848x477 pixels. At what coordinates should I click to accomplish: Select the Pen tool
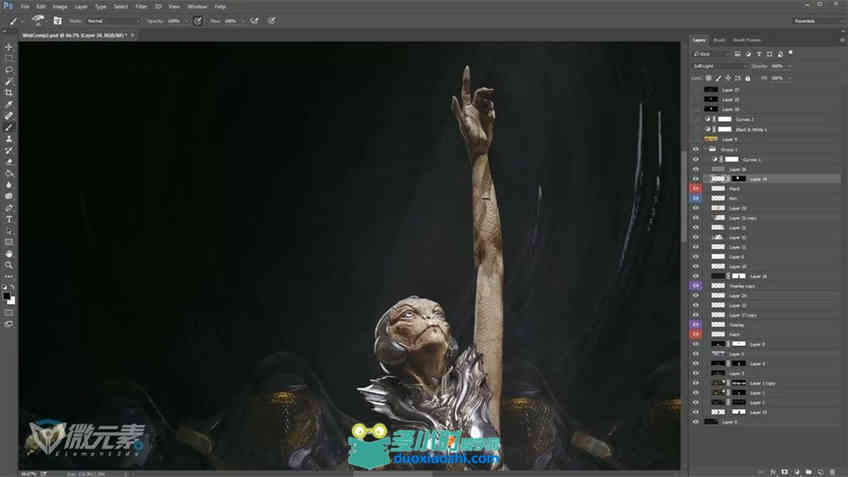[x=9, y=208]
